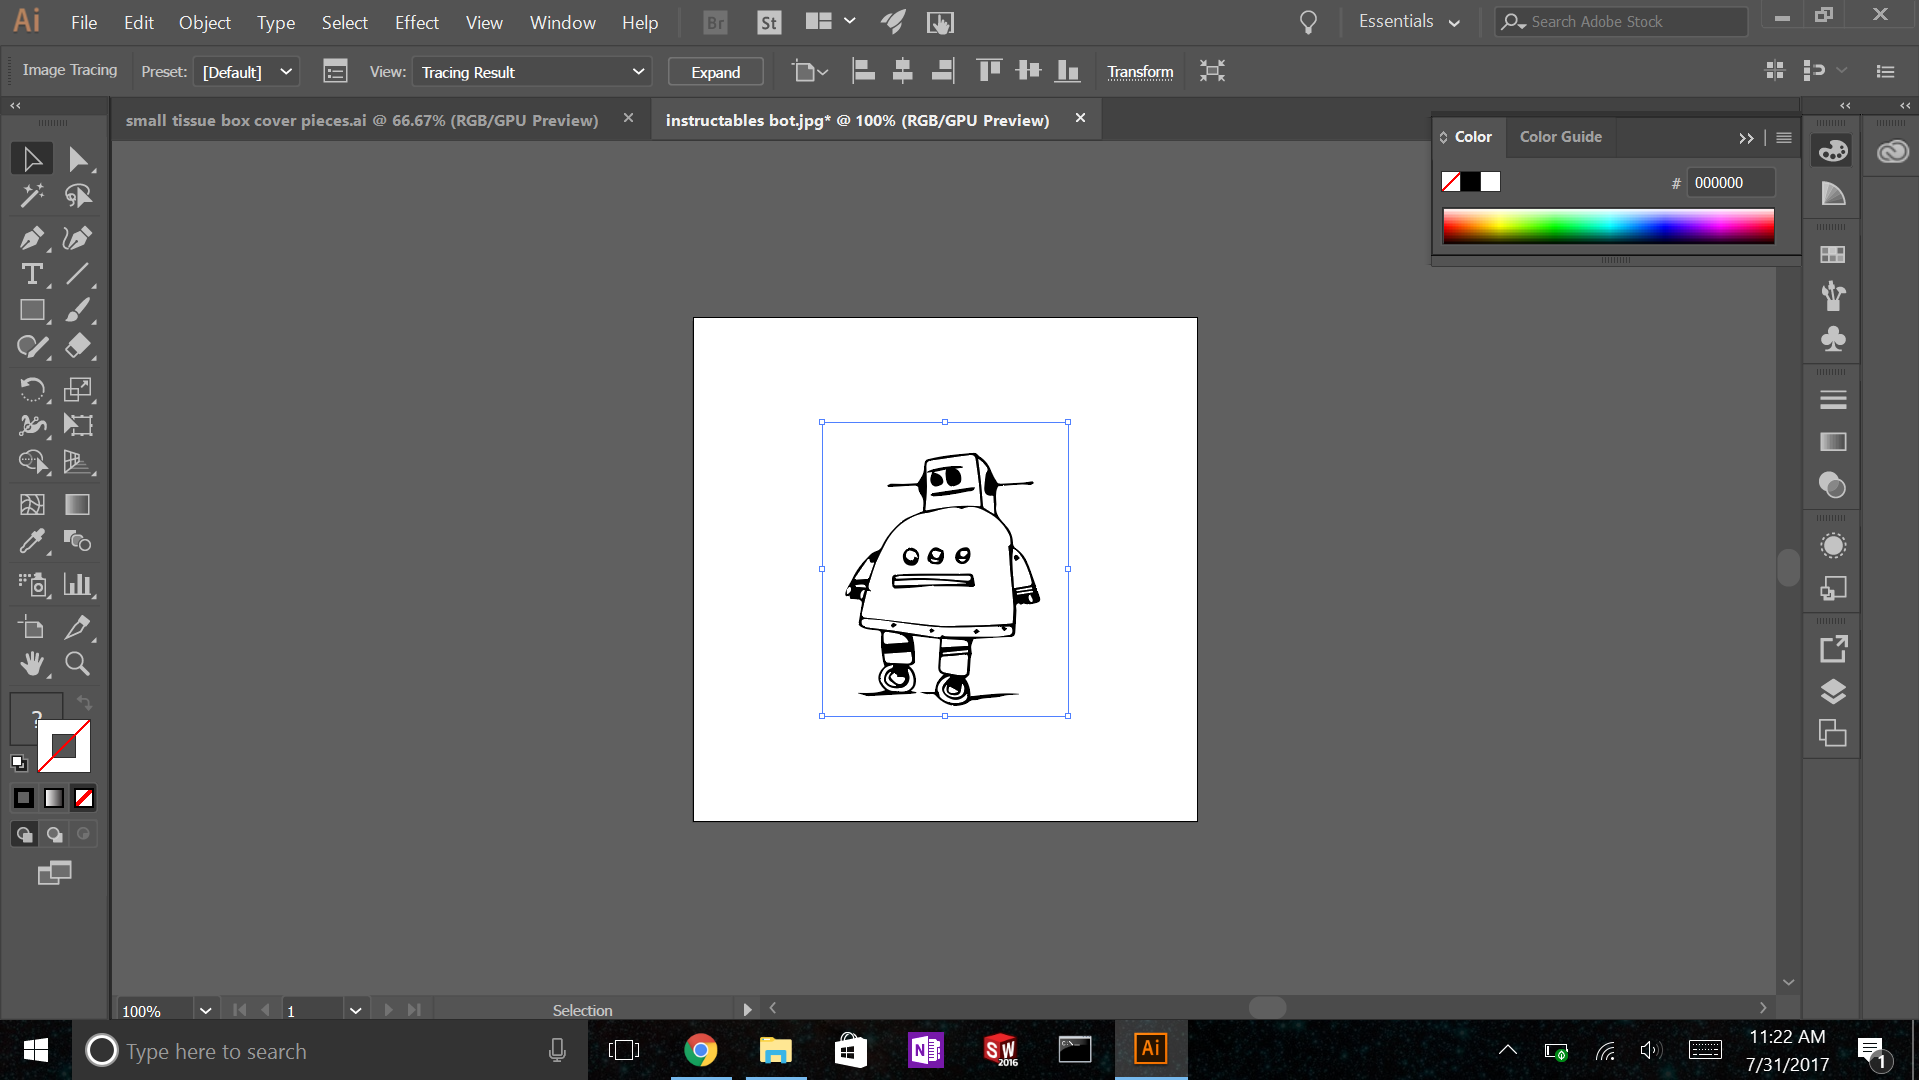Screen dimensions: 1919x1080
Task: Show the status bar options arrow
Action: click(747, 1010)
